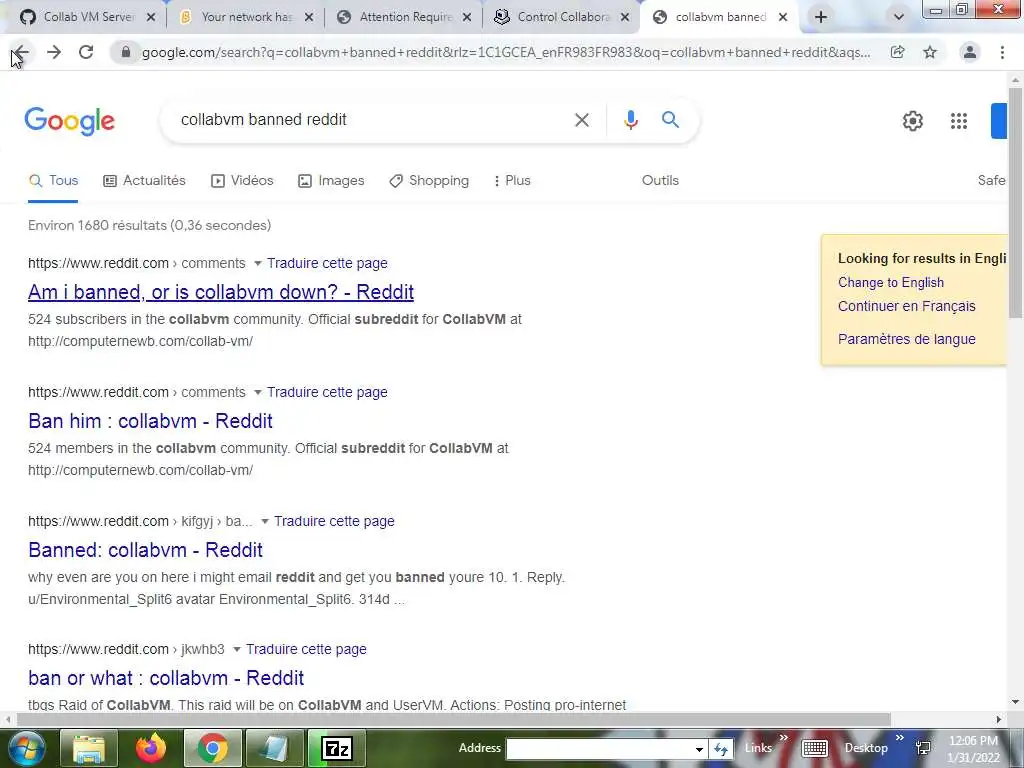Submit search with magnifier icon
Image resolution: width=1024 pixels, height=768 pixels.
[x=670, y=120]
